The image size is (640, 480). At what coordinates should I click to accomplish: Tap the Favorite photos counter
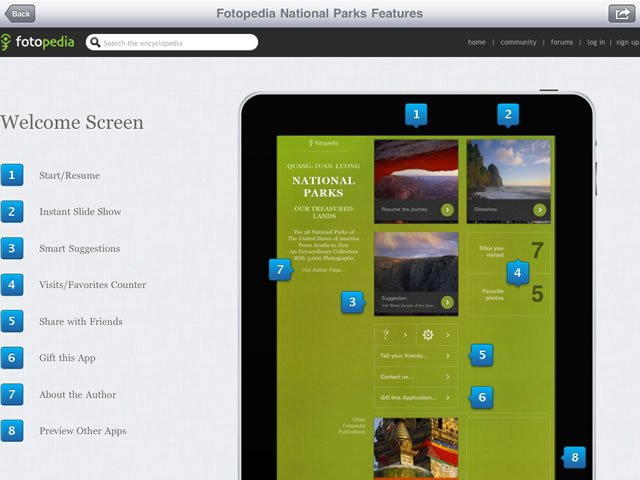pos(509,294)
